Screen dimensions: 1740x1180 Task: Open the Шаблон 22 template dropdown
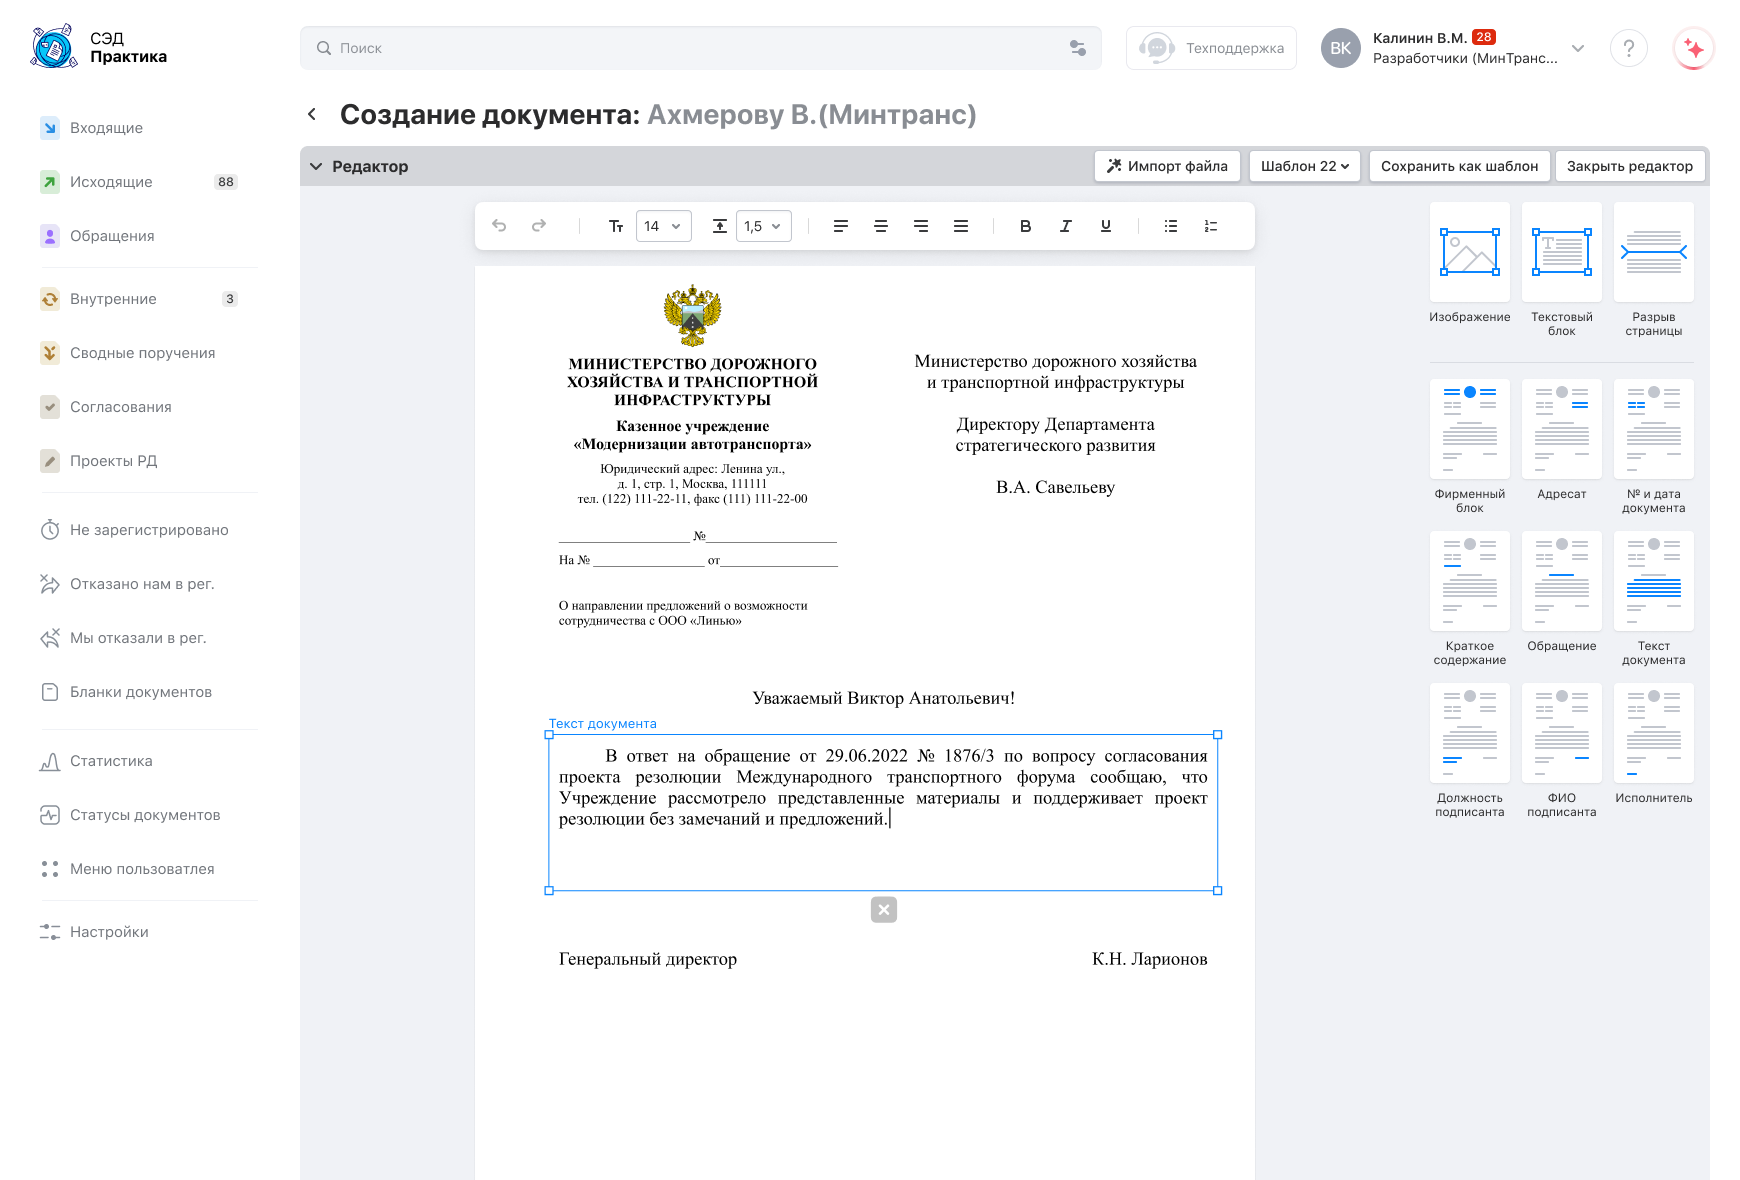pos(1304,166)
